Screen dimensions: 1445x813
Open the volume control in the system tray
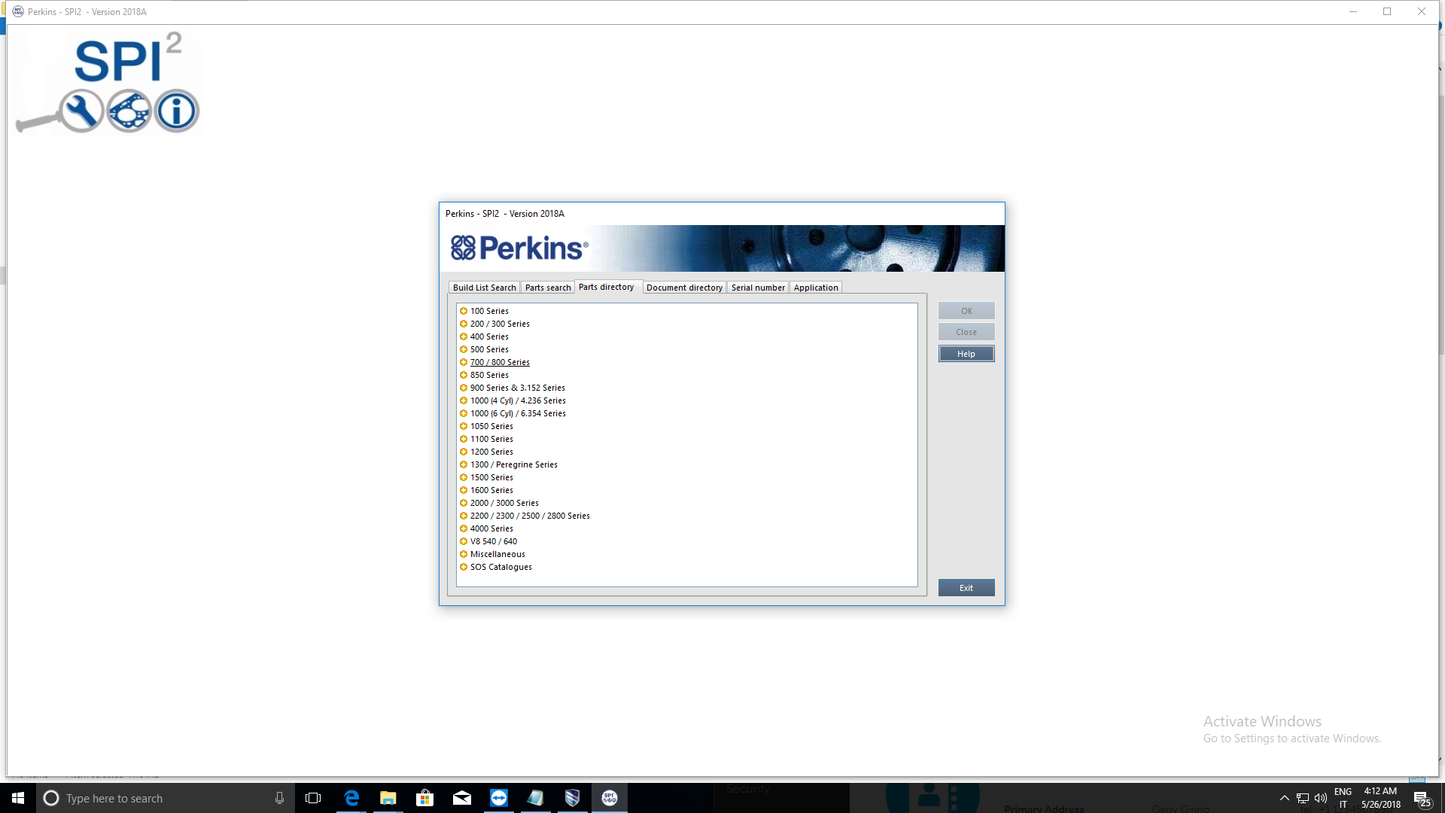1318,797
